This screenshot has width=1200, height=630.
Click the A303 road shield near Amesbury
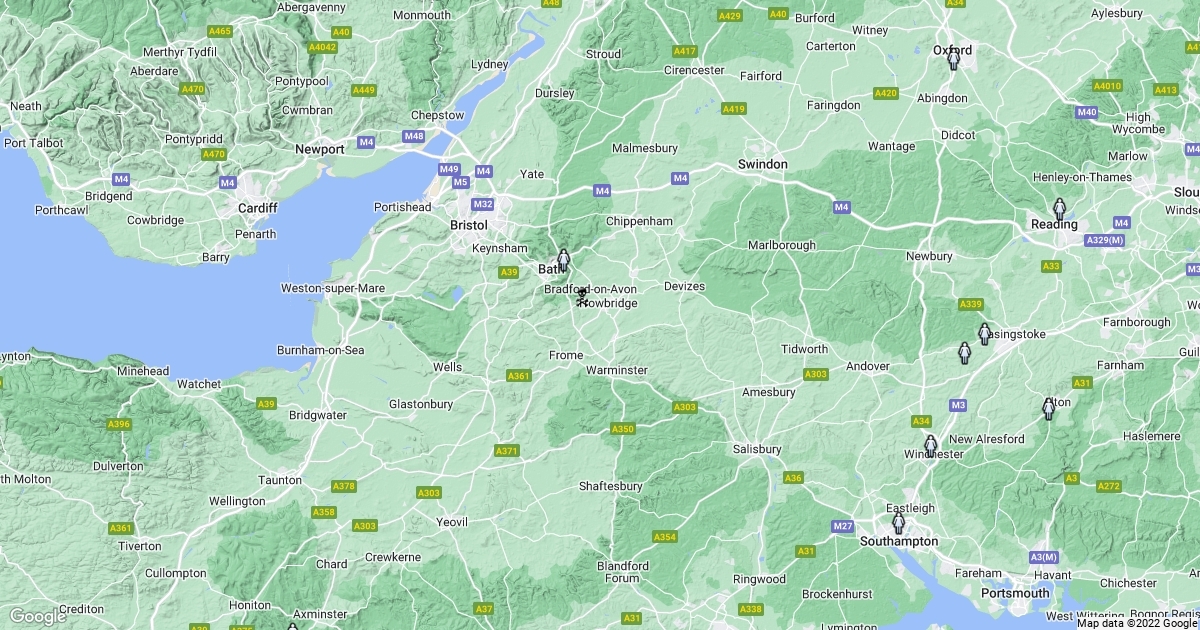click(816, 374)
